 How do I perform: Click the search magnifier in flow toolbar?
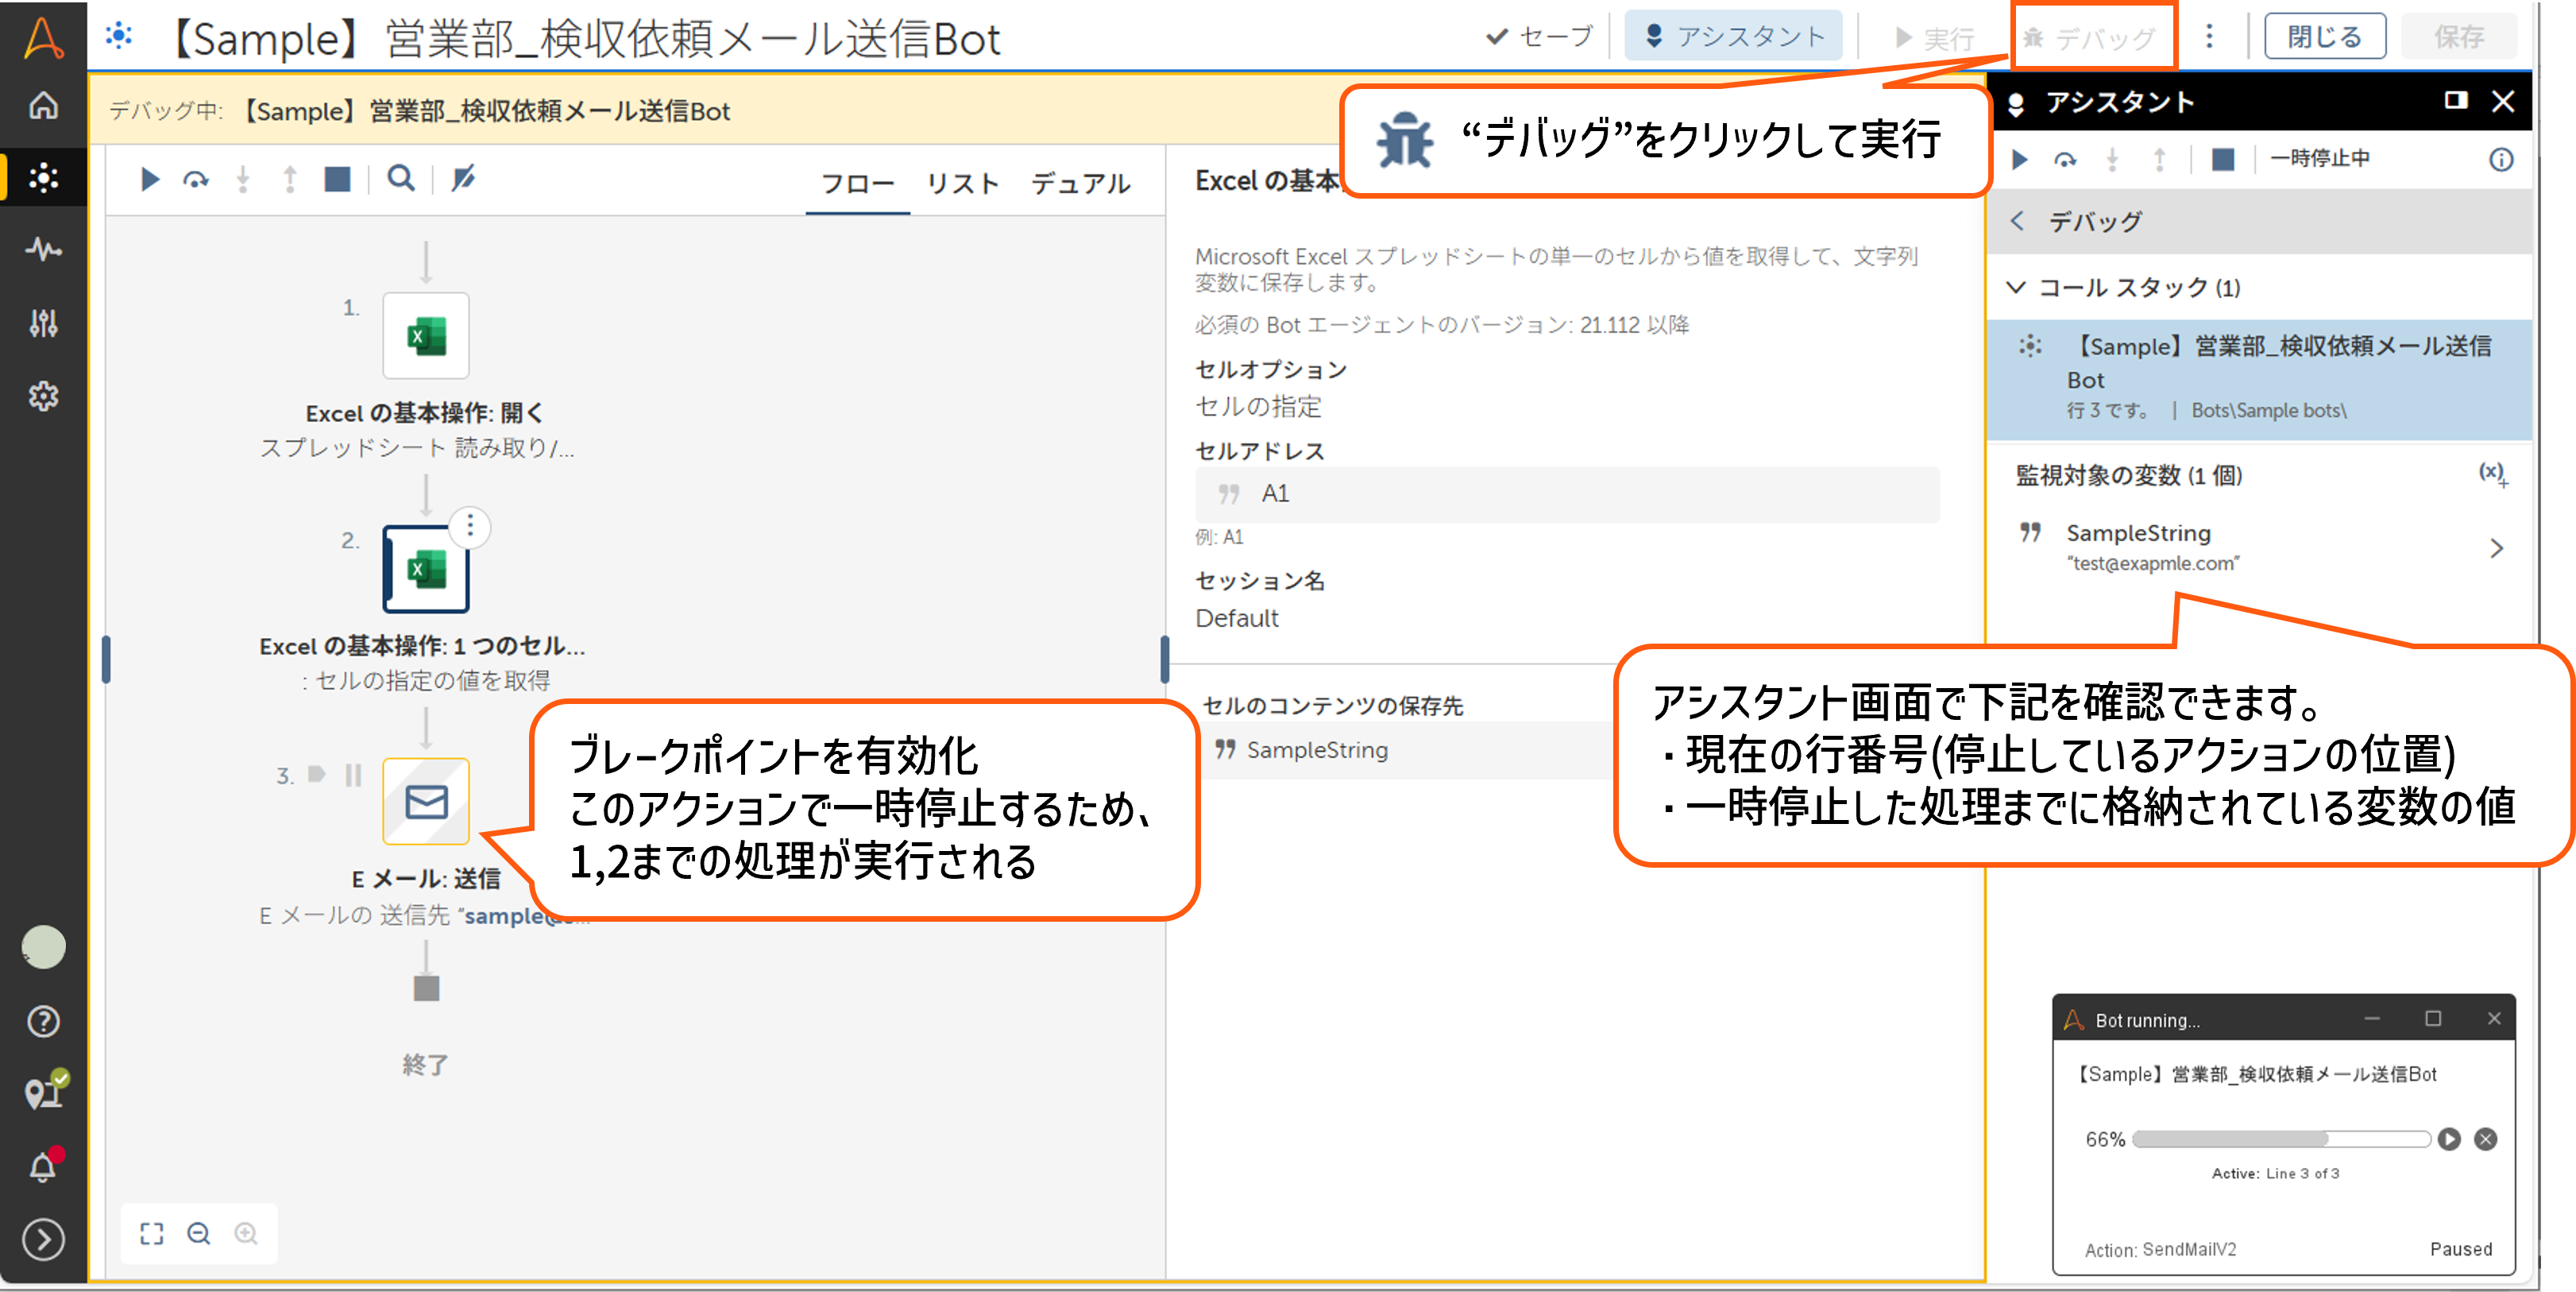401,178
